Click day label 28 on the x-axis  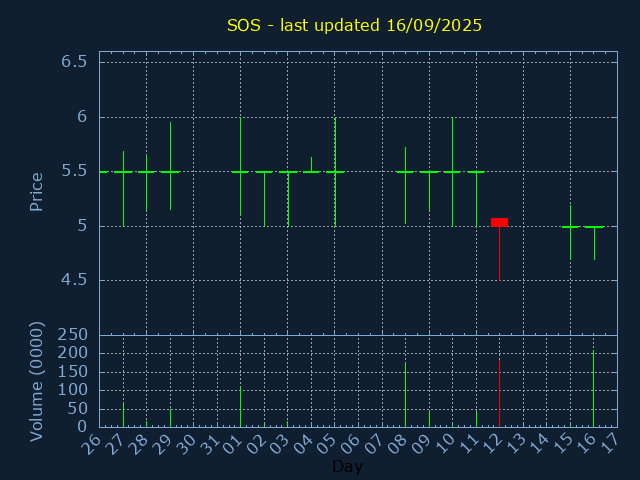[138, 444]
